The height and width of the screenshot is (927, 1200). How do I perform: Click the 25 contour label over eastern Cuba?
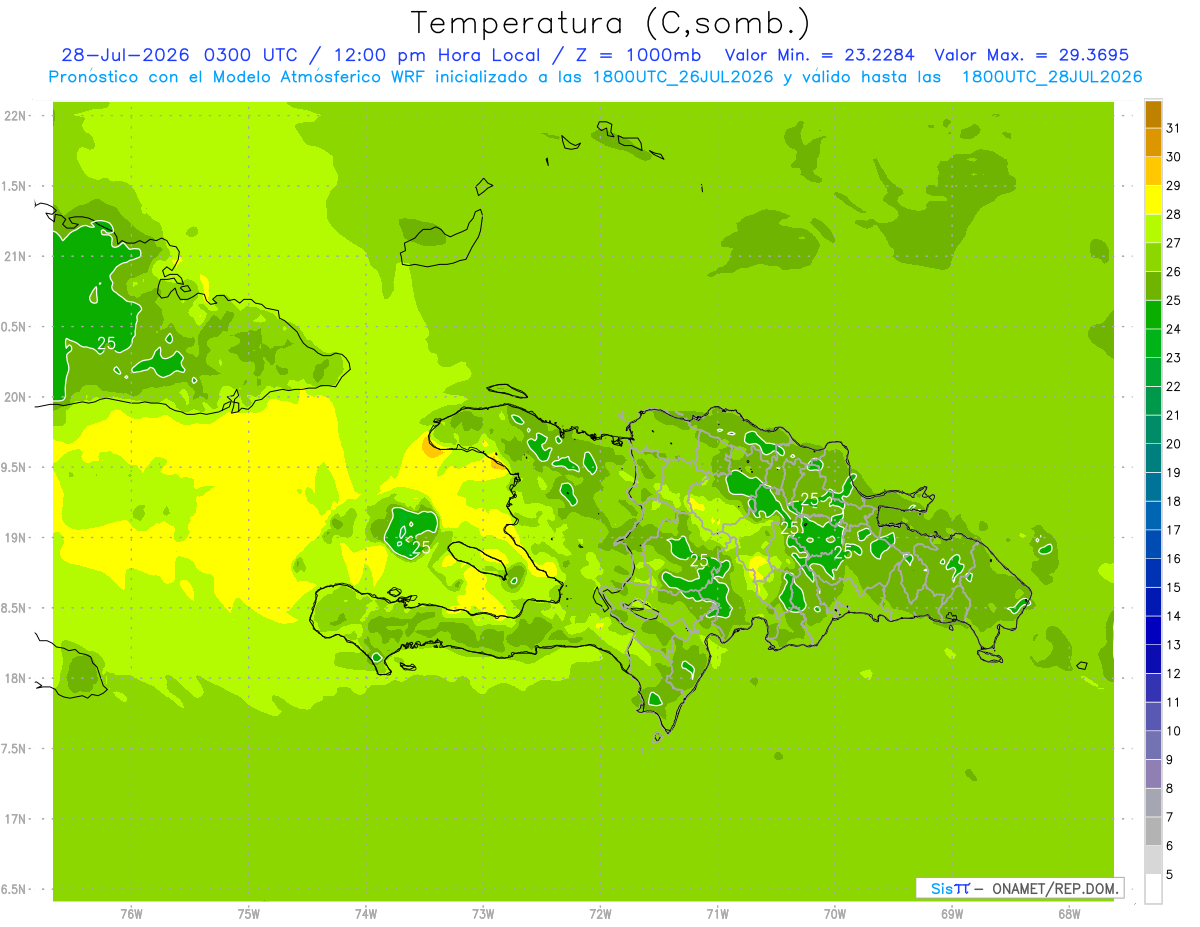[x=106, y=343]
